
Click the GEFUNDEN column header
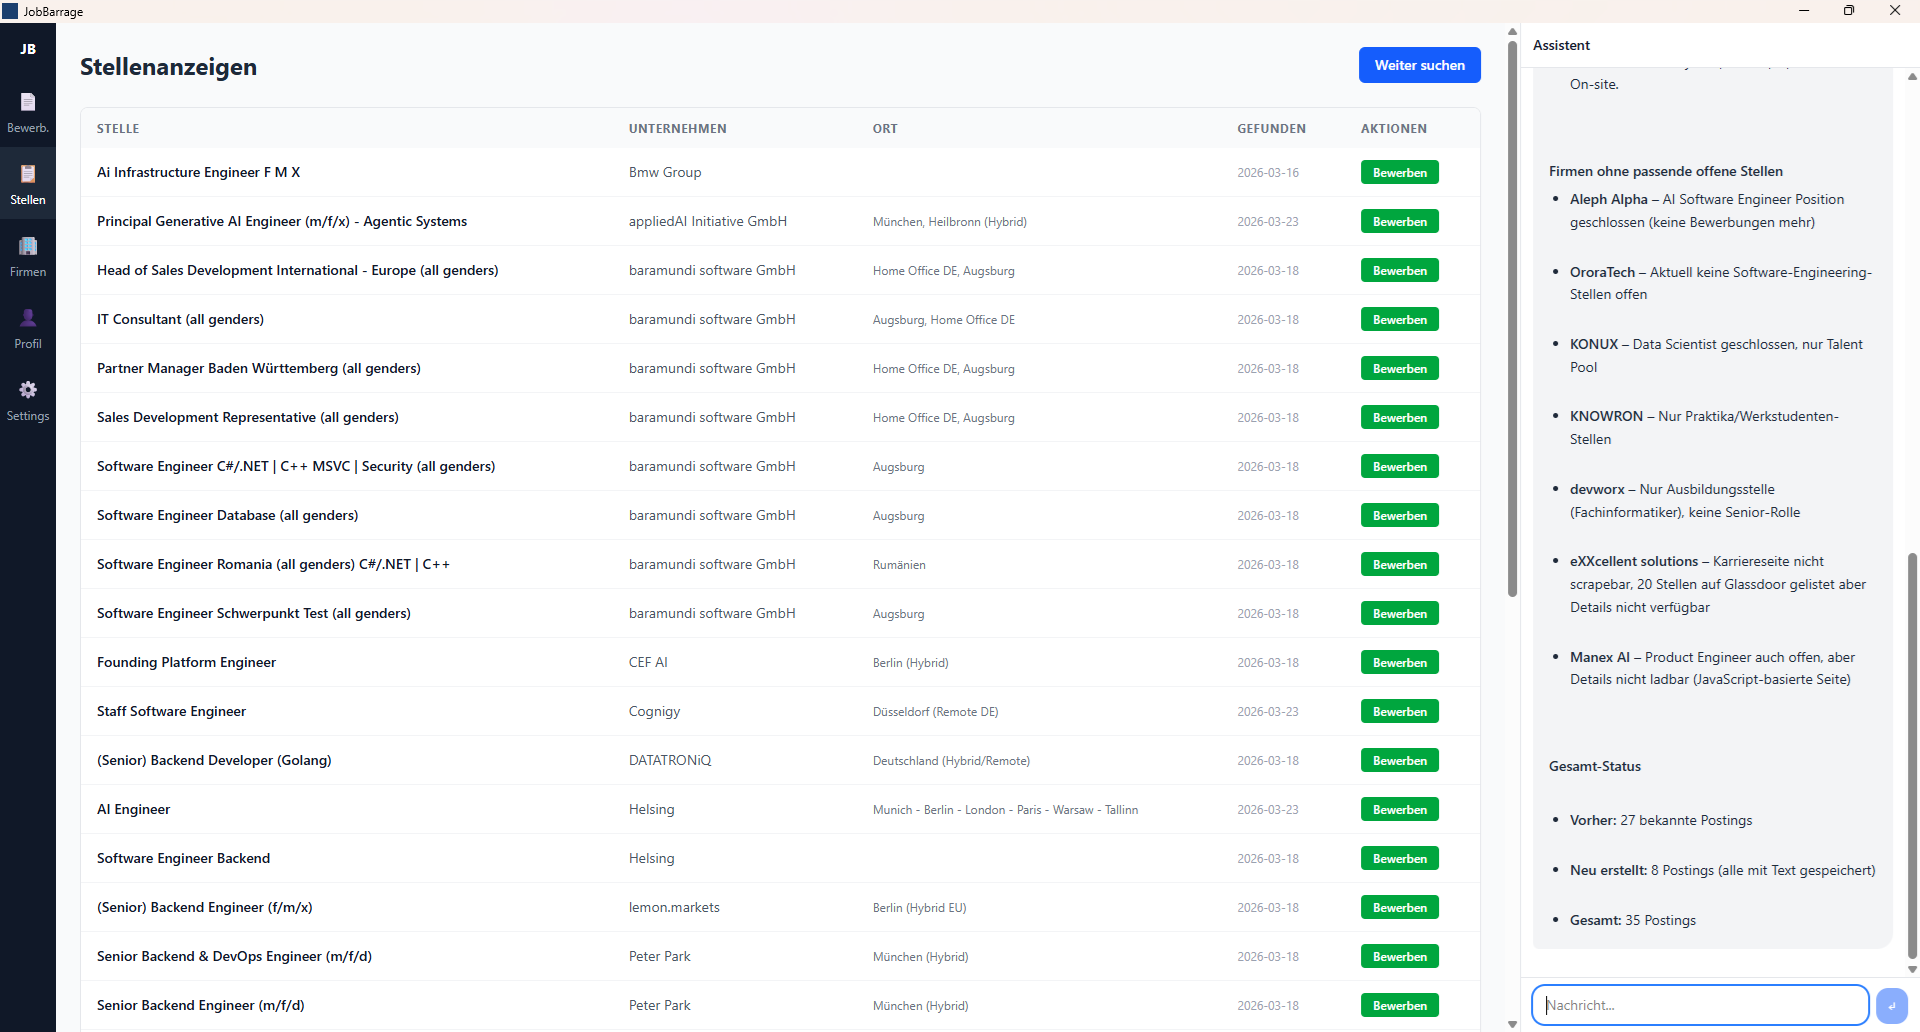[1271, 129]
